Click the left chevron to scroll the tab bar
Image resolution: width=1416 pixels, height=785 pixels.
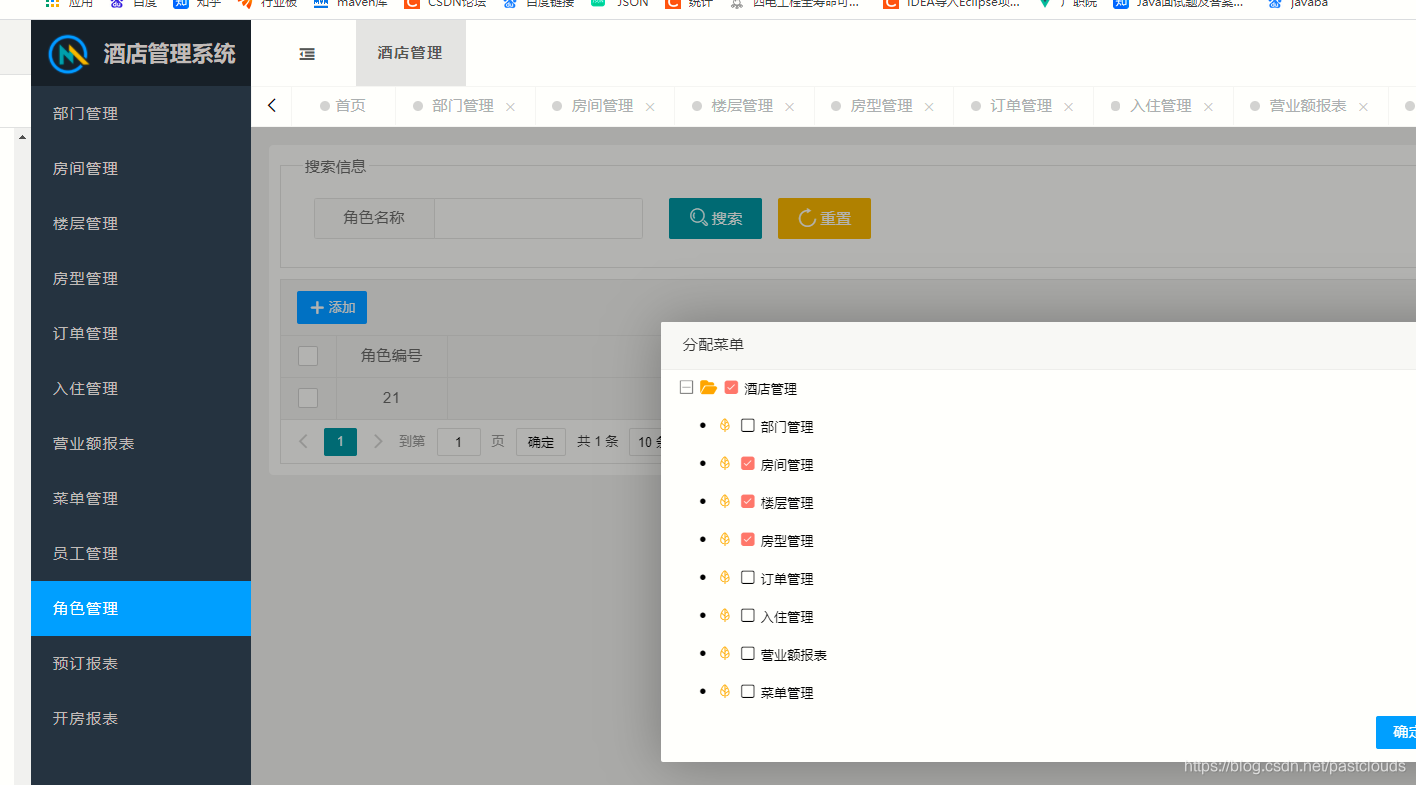271,104
